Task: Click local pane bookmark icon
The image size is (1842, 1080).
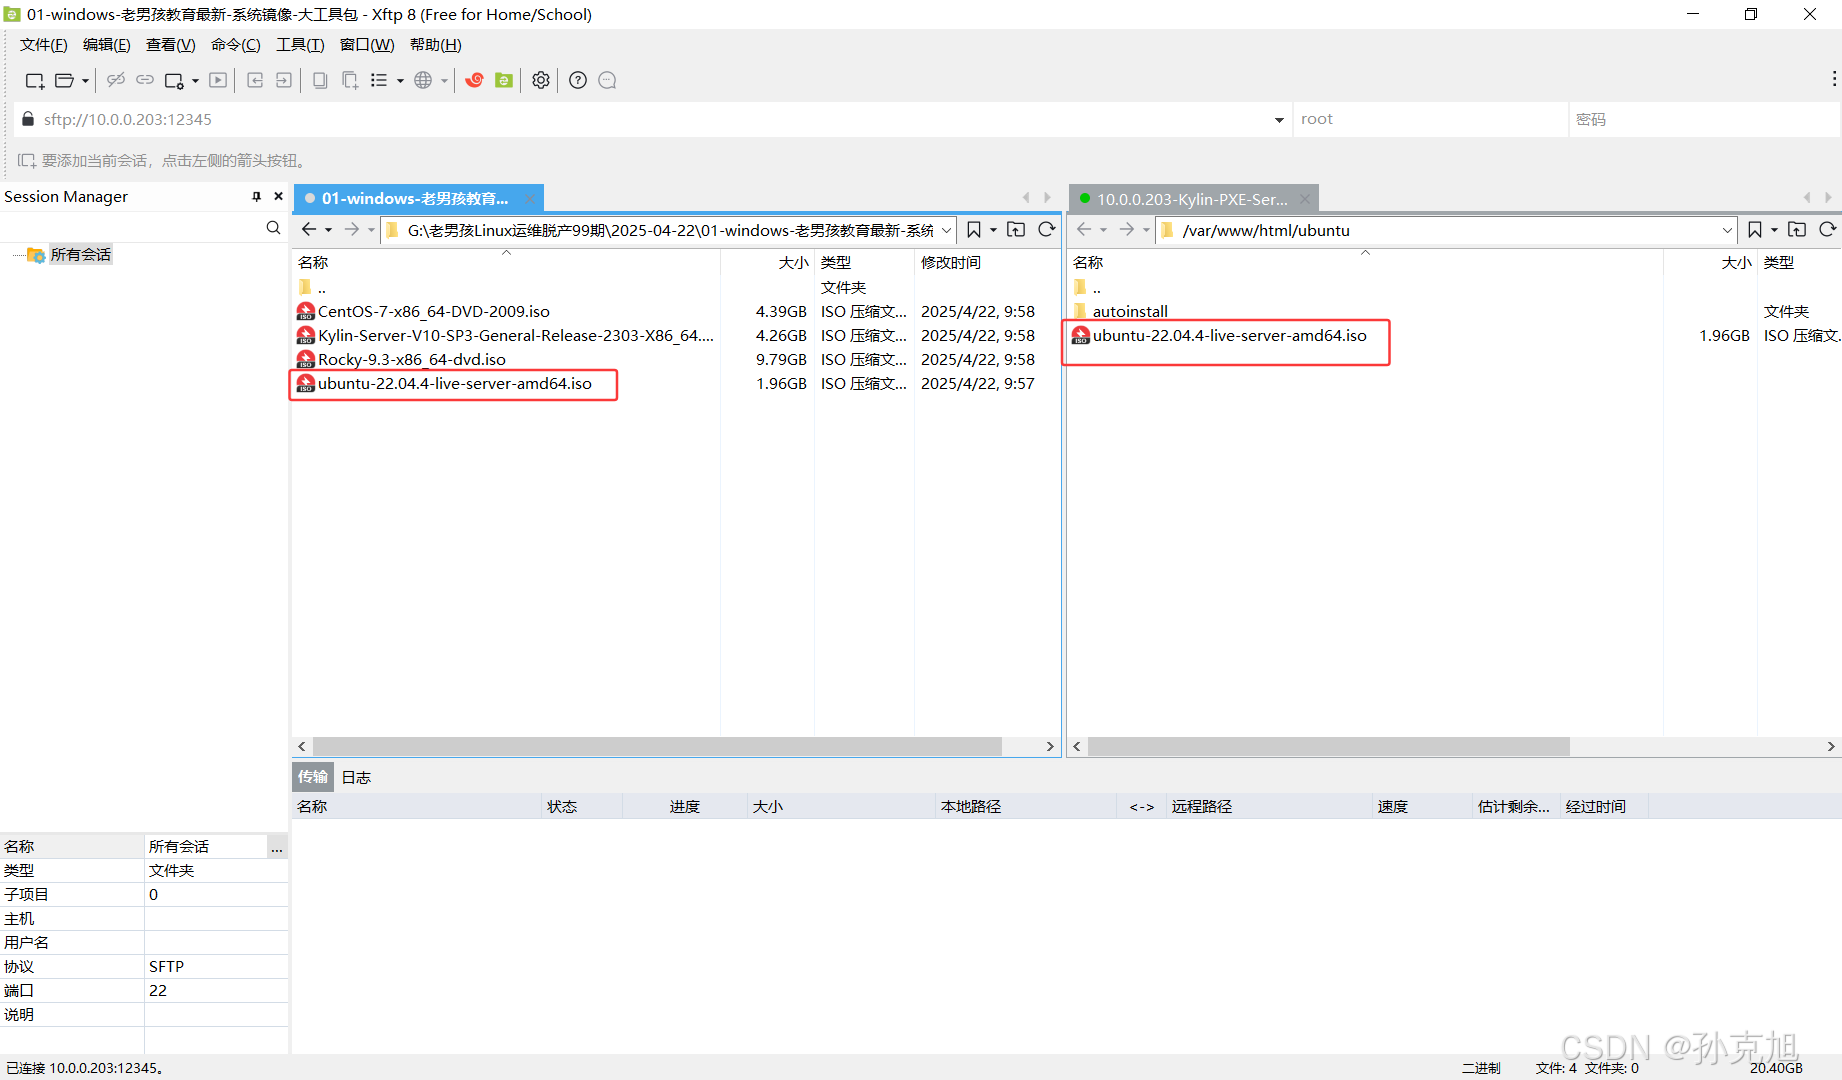Action: pos(974,230)
